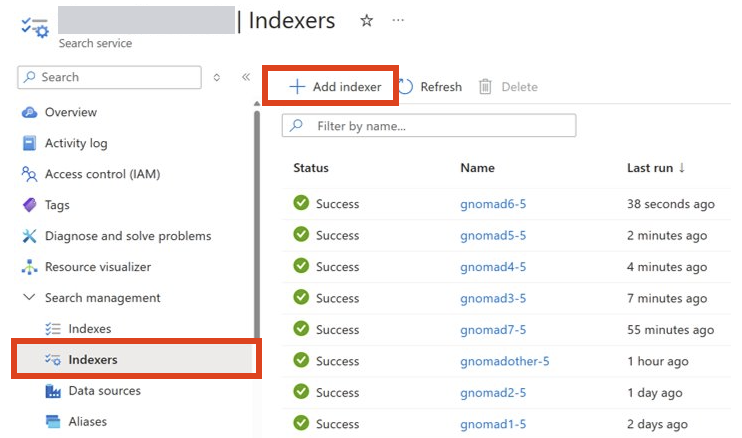
Task: Click the success checkmark for gnomad5-5
Action: click(x=301, y=234)
